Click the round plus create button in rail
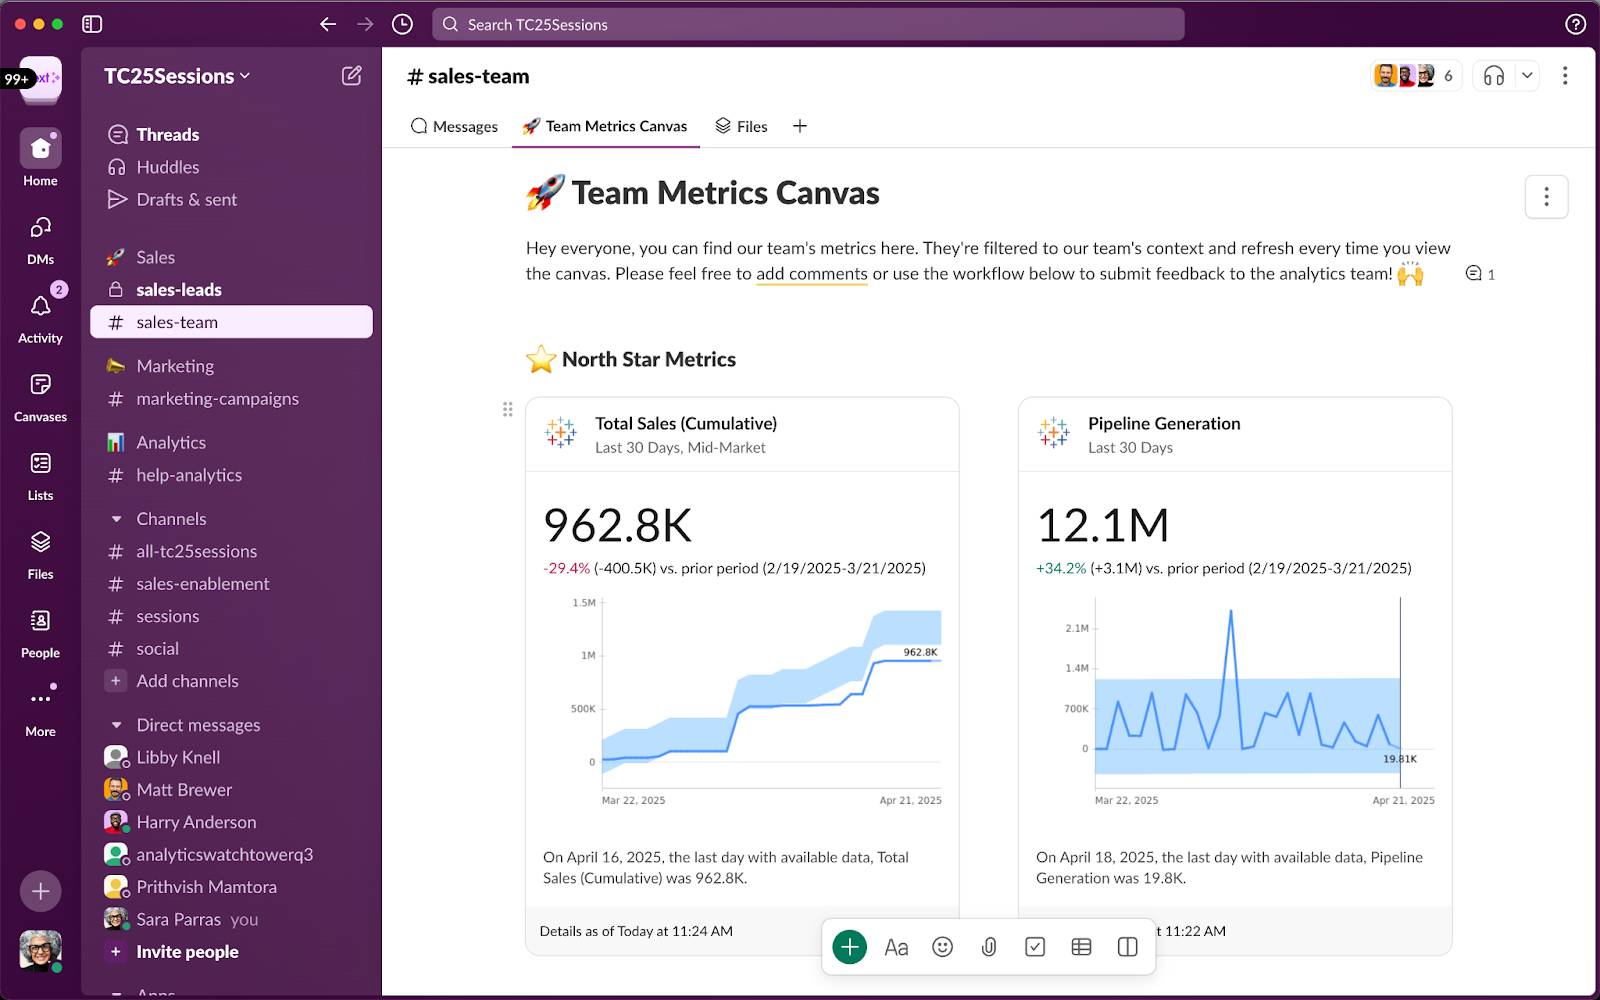 tap(40, 891)
